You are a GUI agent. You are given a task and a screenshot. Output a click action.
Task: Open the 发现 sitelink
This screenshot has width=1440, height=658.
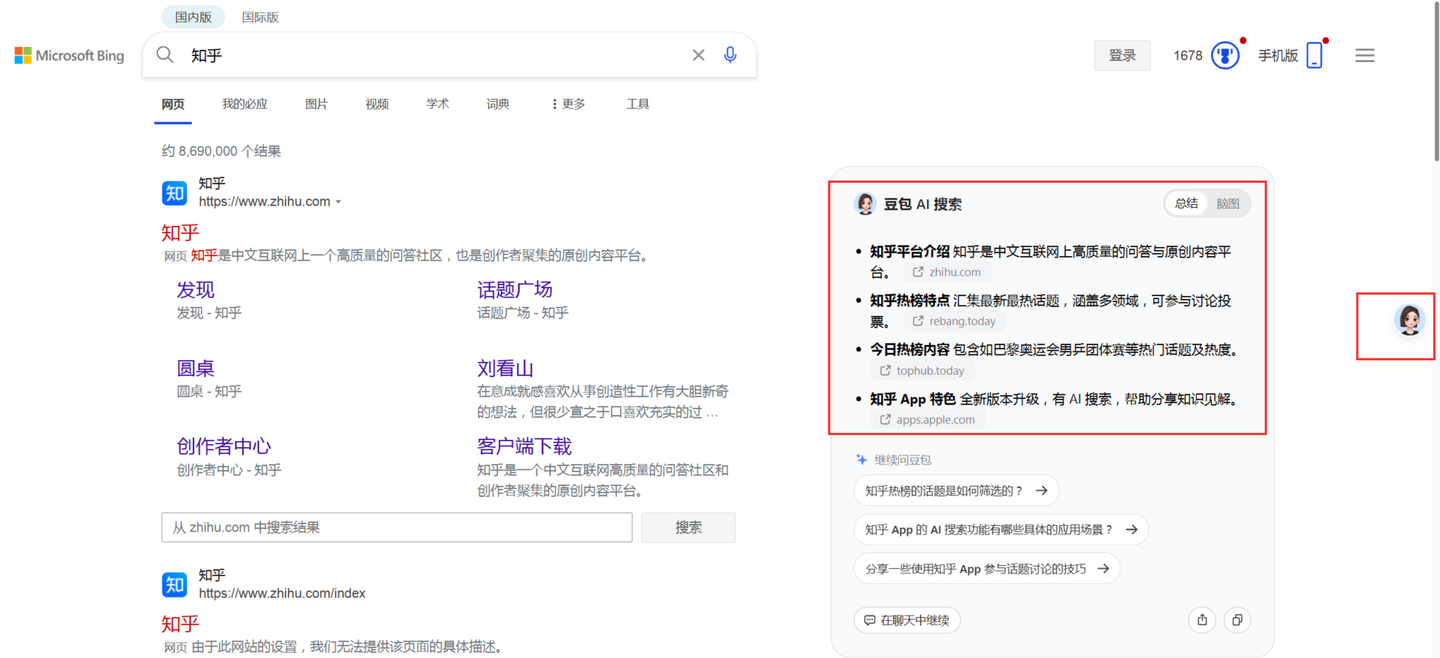(195, 290)
